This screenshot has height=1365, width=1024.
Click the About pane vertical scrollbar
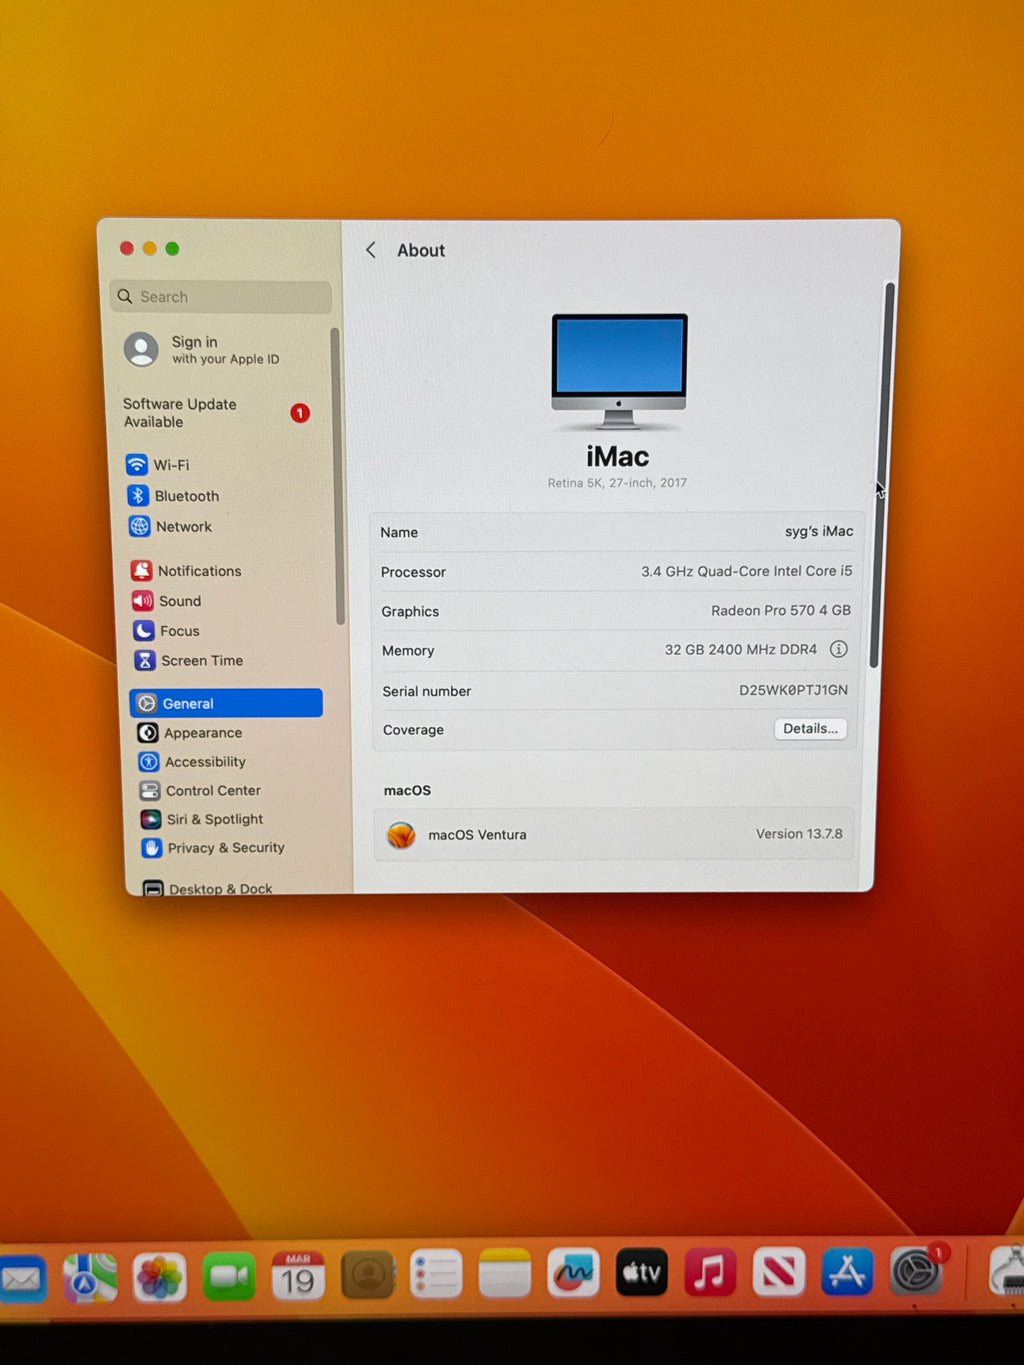pos(883,474)
